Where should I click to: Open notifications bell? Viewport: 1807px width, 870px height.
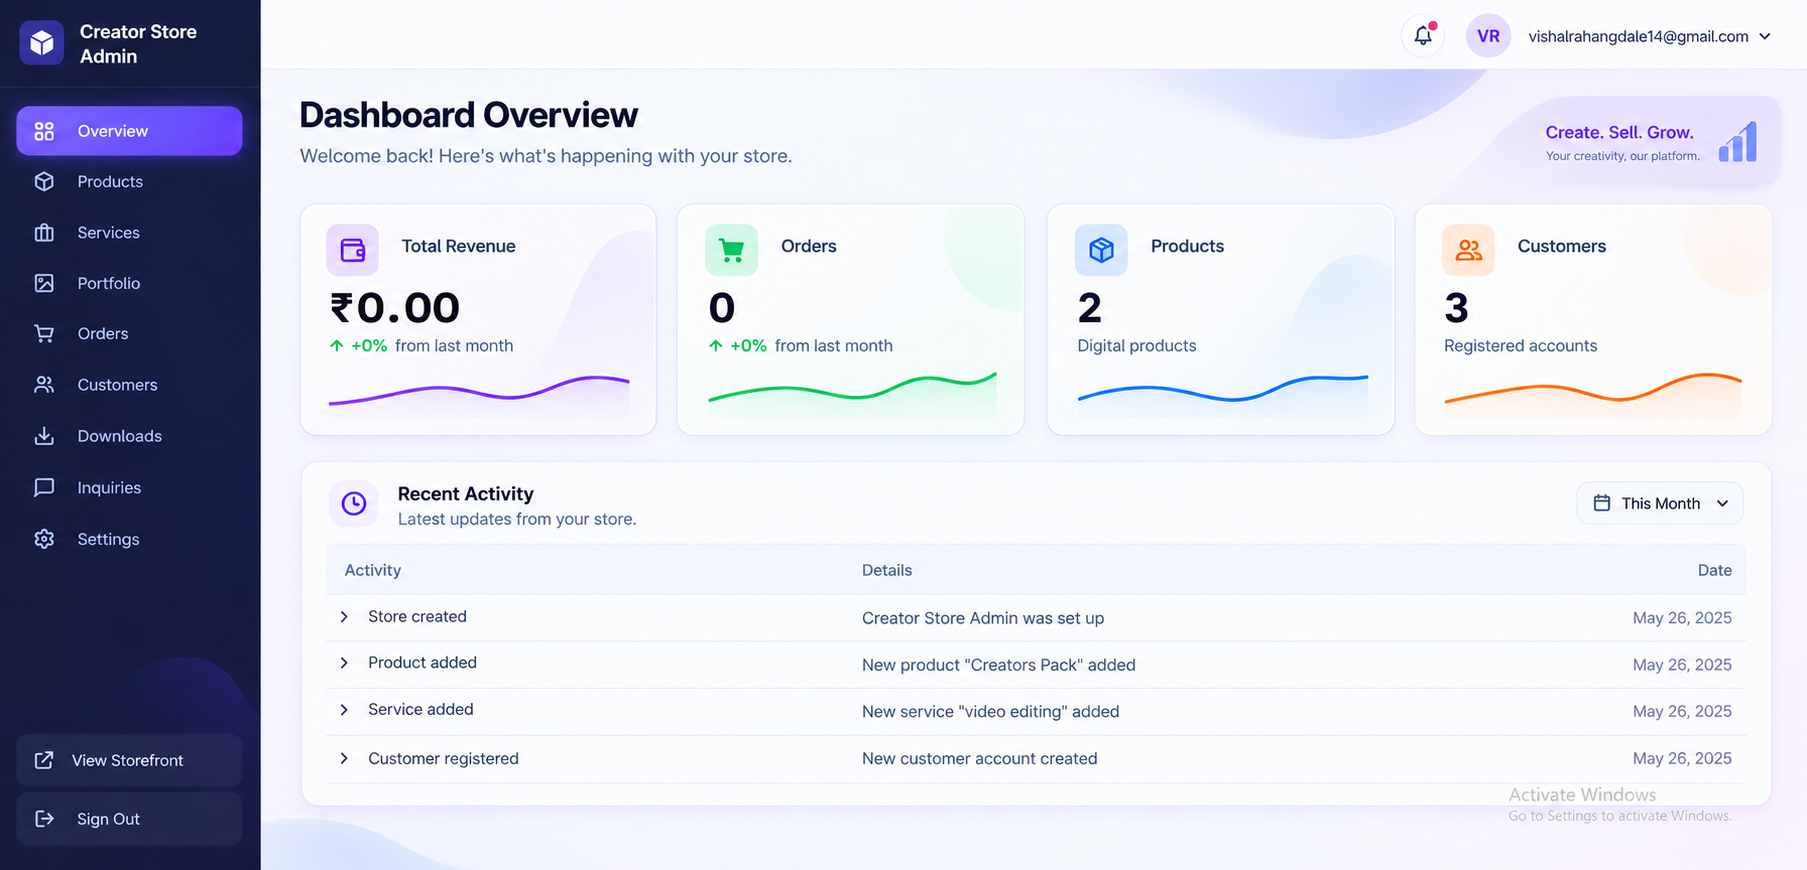[1423, 36]
